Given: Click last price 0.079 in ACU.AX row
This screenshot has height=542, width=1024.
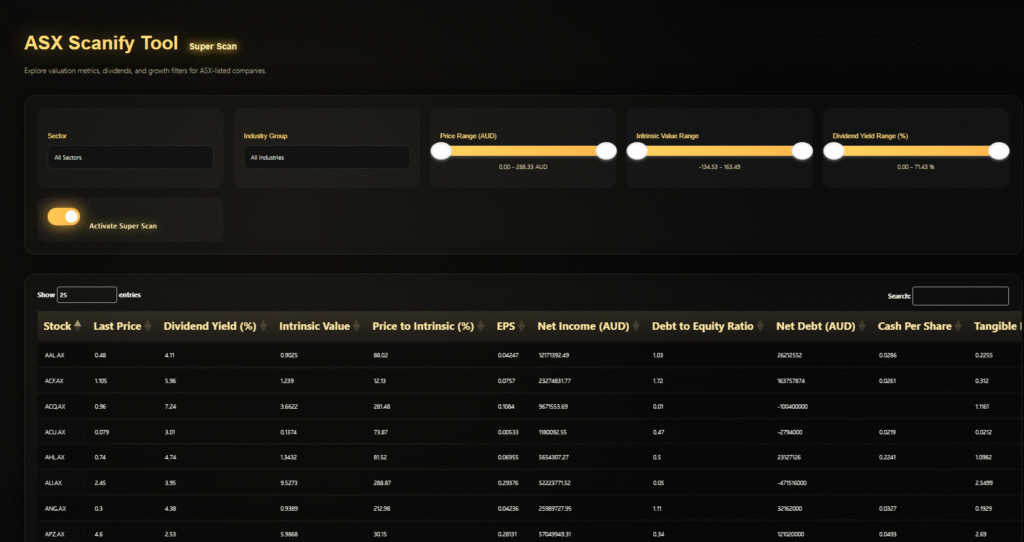Looking at the screenshot, I should pyautogui.click(x=101, y=432).
